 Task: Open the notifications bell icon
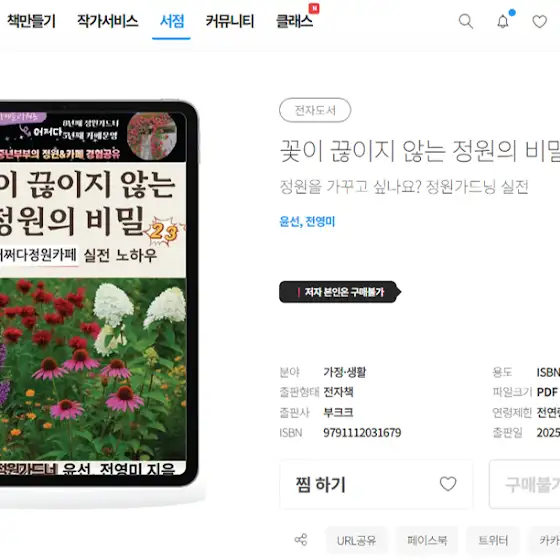point(503,21)
